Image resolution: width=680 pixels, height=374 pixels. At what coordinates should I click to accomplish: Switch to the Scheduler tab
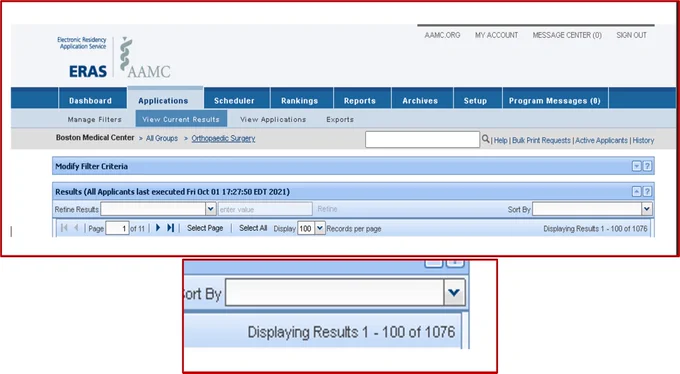tap(234, 101)
